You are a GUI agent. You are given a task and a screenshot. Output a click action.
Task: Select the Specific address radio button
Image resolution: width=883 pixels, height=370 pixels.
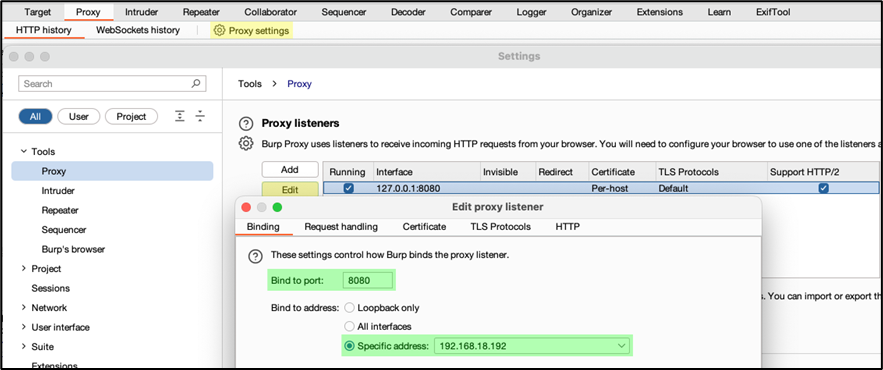(349, 346)
